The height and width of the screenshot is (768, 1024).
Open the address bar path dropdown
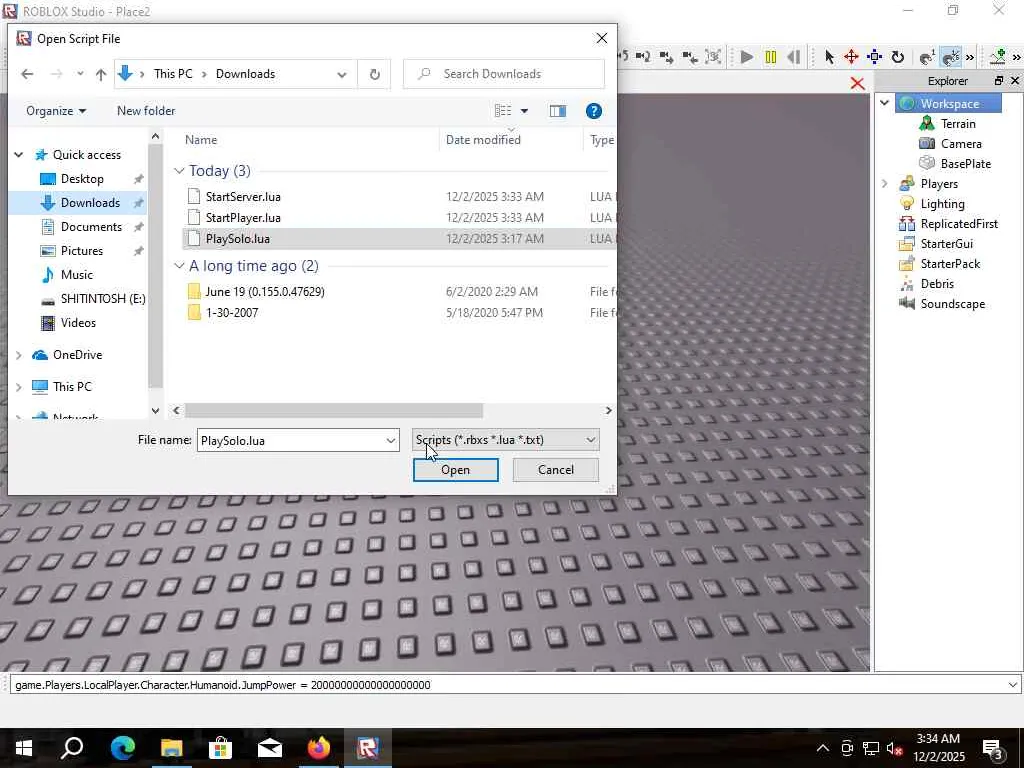click(x=342, y=74)
